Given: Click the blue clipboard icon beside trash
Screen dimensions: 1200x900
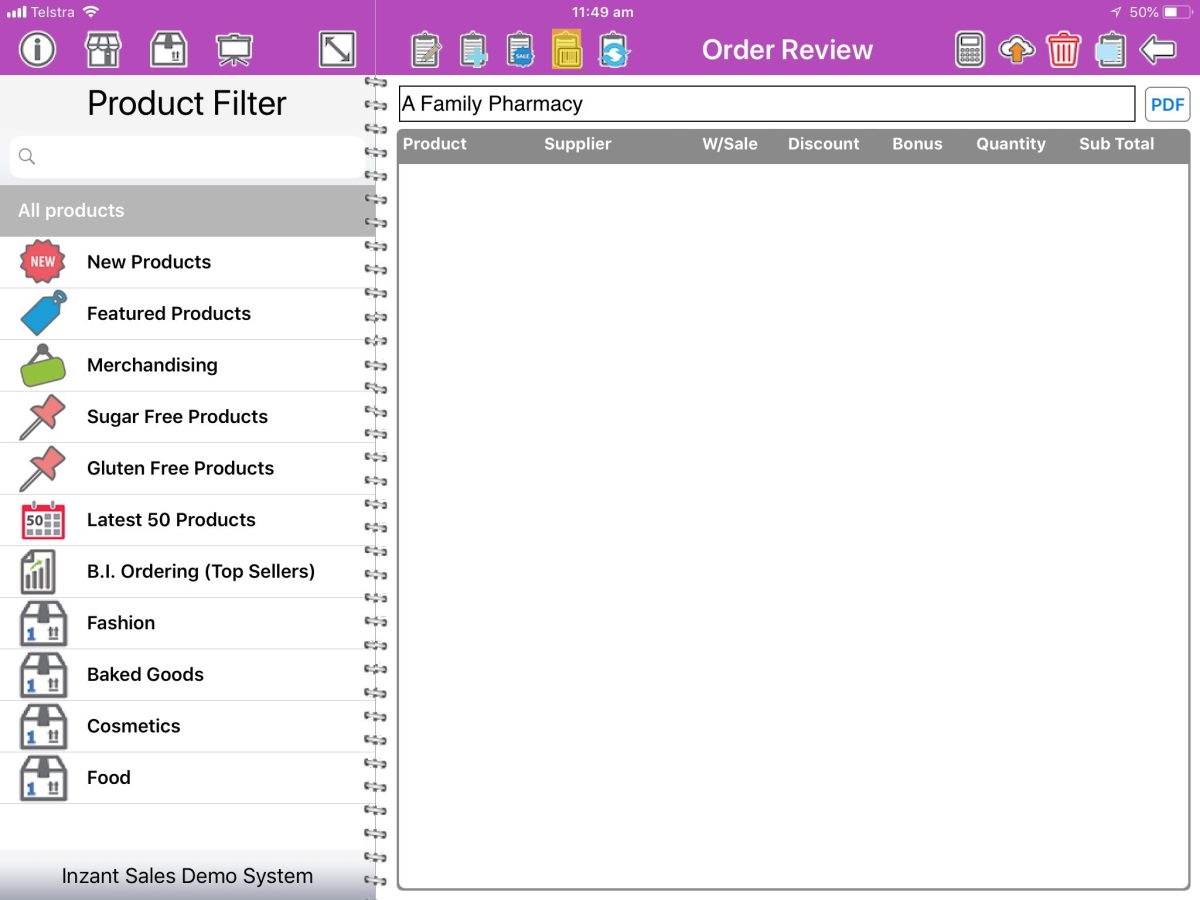Looking at the screenshot, I should click(1110, 49).
